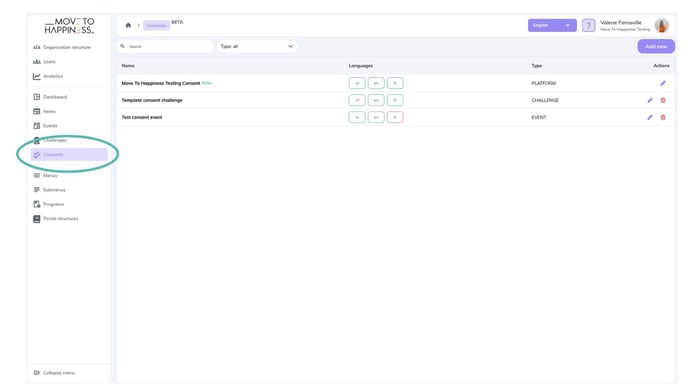The image size is (688, 387).
Task: Click the Search input field
Action: coord(165,47)
